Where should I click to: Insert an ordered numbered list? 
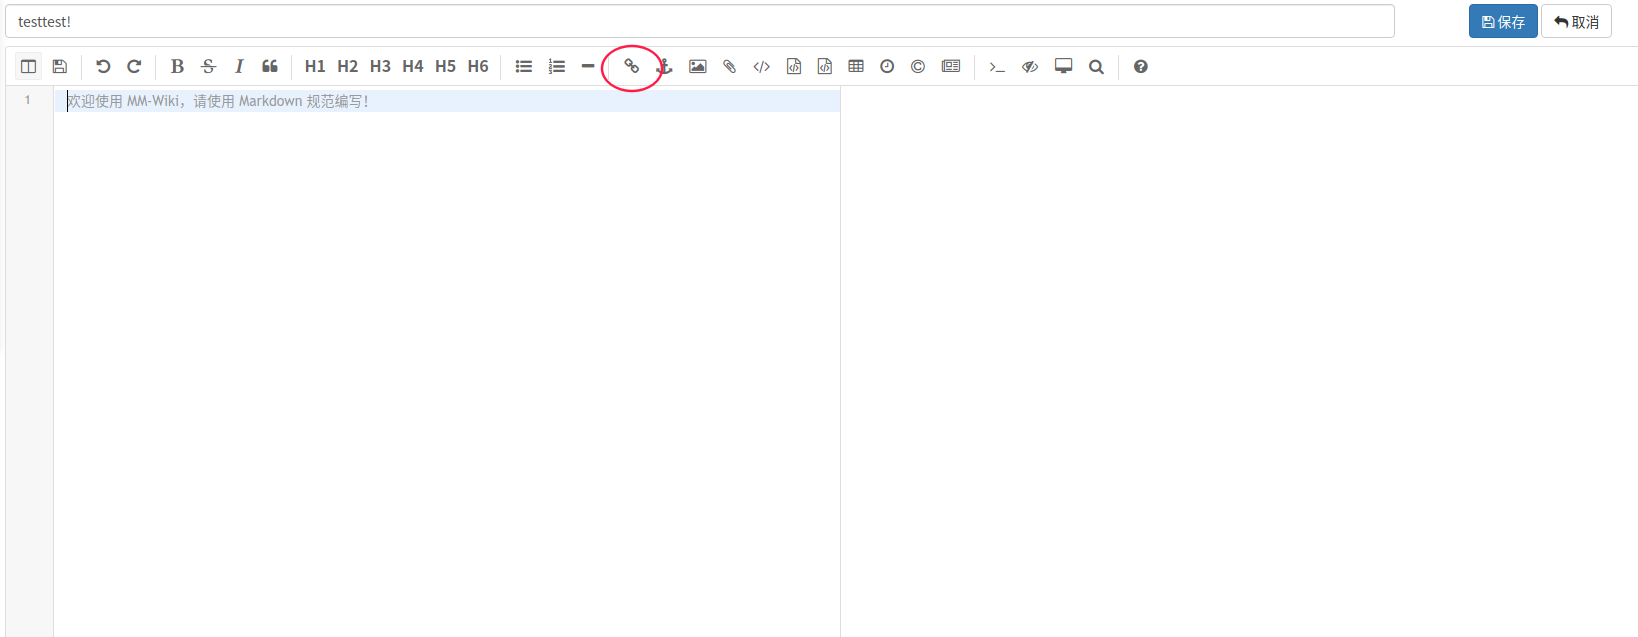pos(557,66)
